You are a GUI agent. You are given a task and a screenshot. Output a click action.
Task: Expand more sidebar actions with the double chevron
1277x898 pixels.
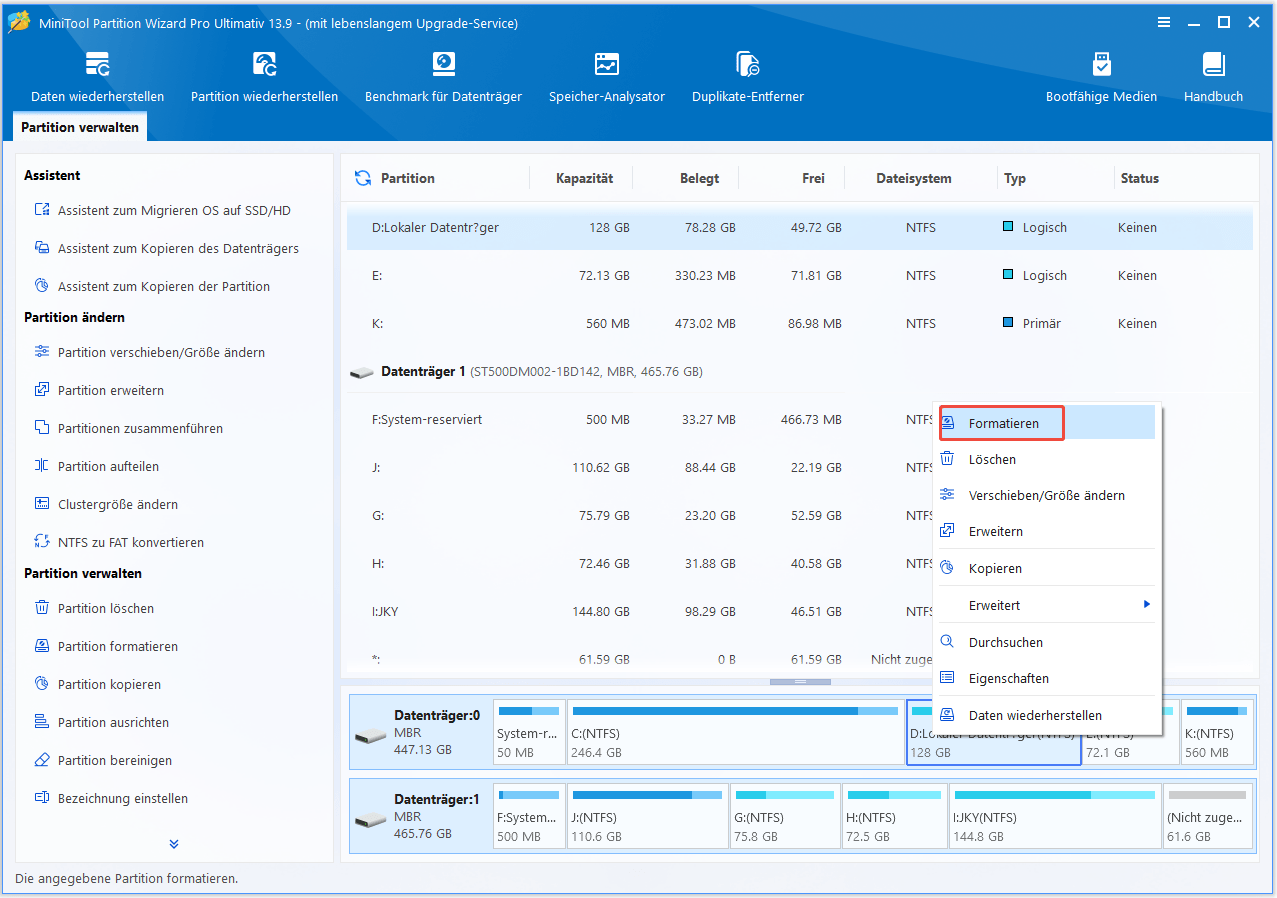point(174,844)
